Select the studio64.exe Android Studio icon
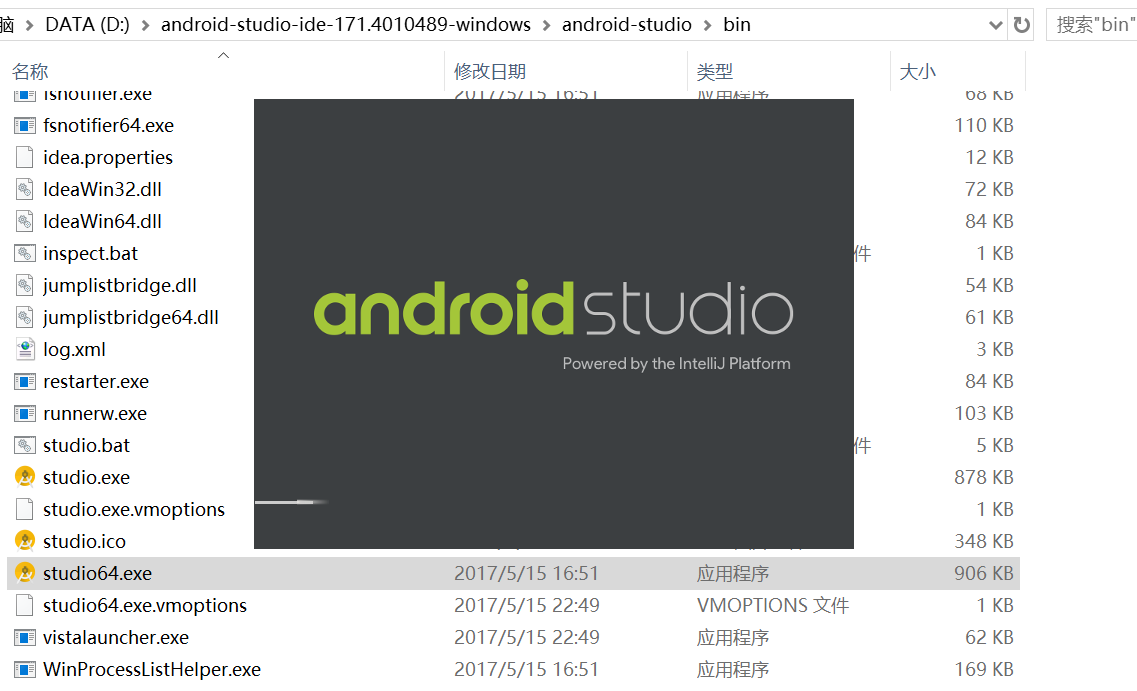The width and height of the screenshot is (1137, 691). 25,573
